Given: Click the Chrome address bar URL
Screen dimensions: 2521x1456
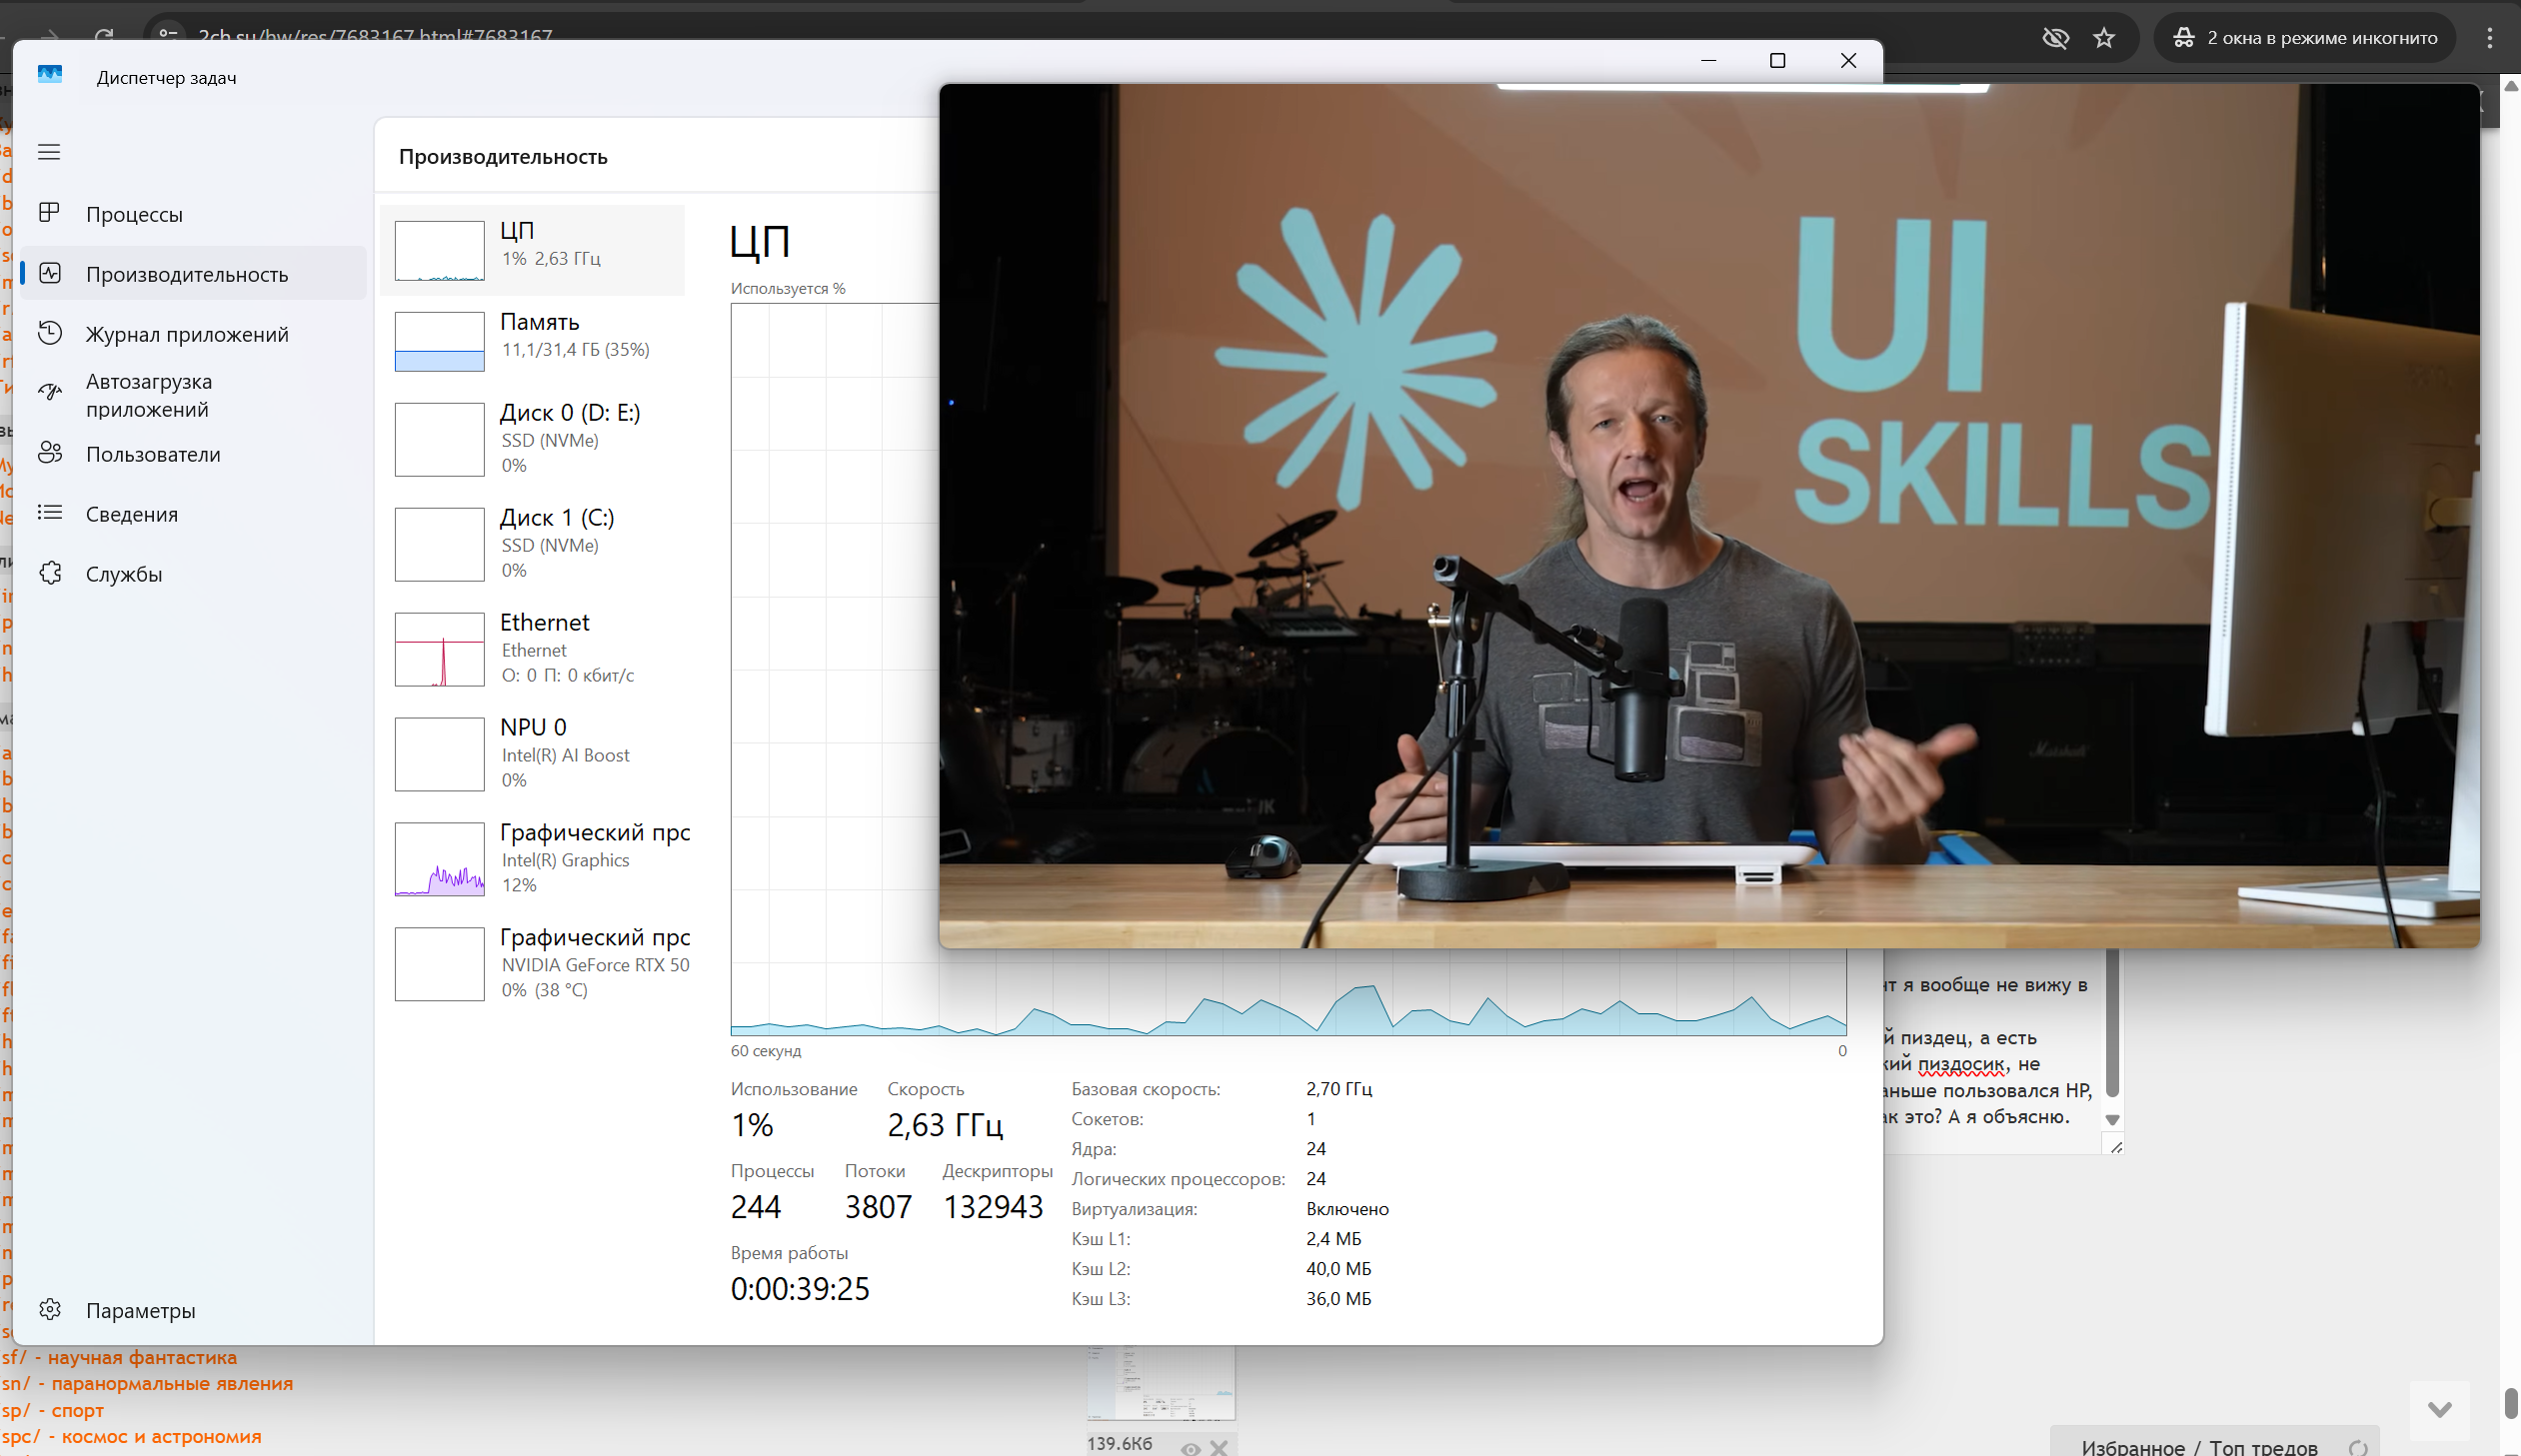Looking at the screenshot, I should pyautogui.click(x=375, y=36).
